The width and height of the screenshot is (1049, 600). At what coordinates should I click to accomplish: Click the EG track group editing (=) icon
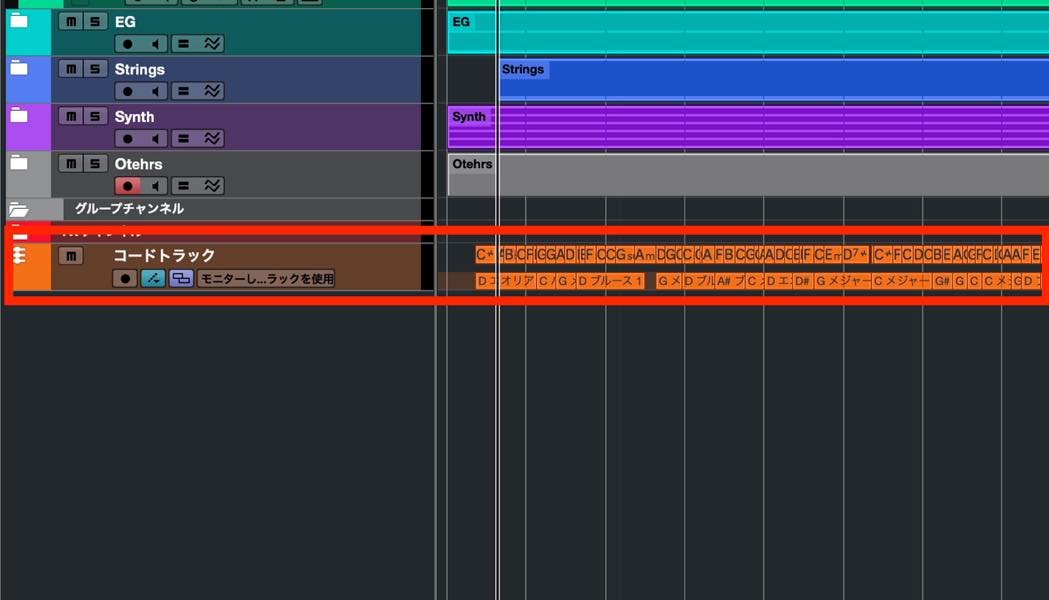click(x=183, y=44)
